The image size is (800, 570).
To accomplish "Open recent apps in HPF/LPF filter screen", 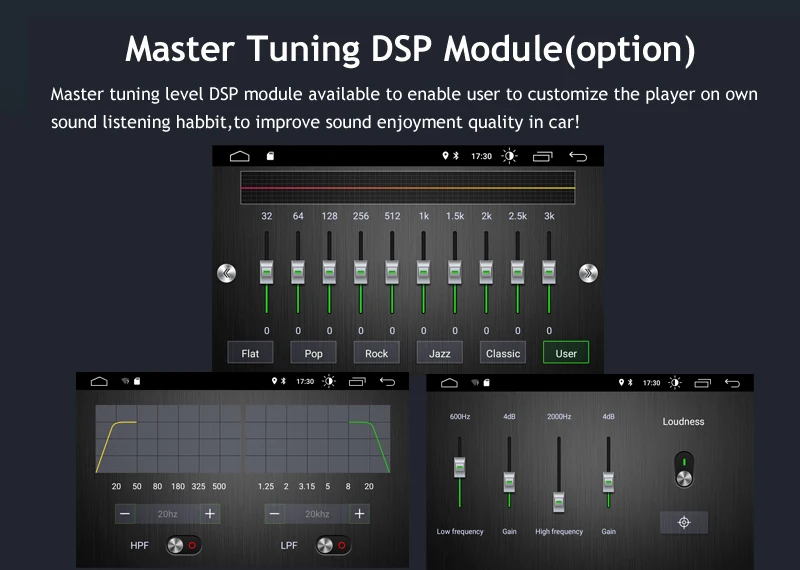I will tap(357, 381).
